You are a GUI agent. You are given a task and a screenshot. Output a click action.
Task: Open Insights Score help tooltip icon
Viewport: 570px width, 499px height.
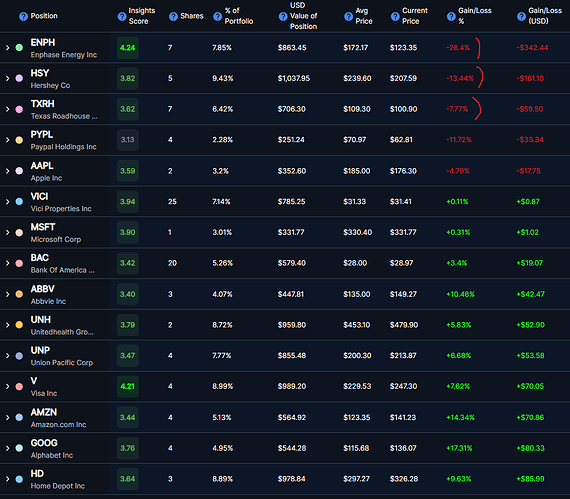coord(122,16)
